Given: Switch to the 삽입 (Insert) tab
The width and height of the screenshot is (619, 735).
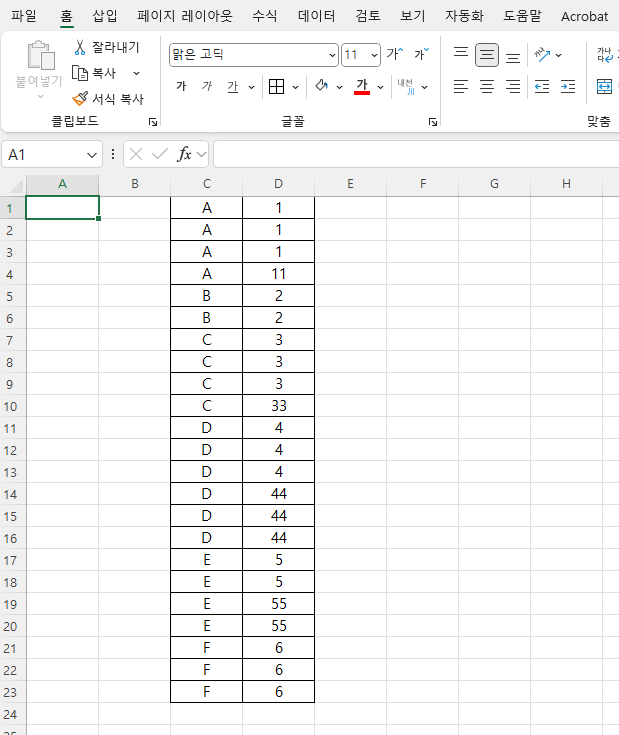Looking at the screenshot, I should [104, 16].
